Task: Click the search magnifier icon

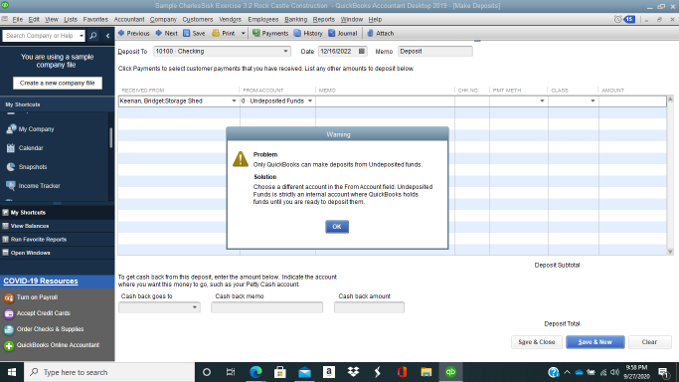Action: tap(93, 36)
